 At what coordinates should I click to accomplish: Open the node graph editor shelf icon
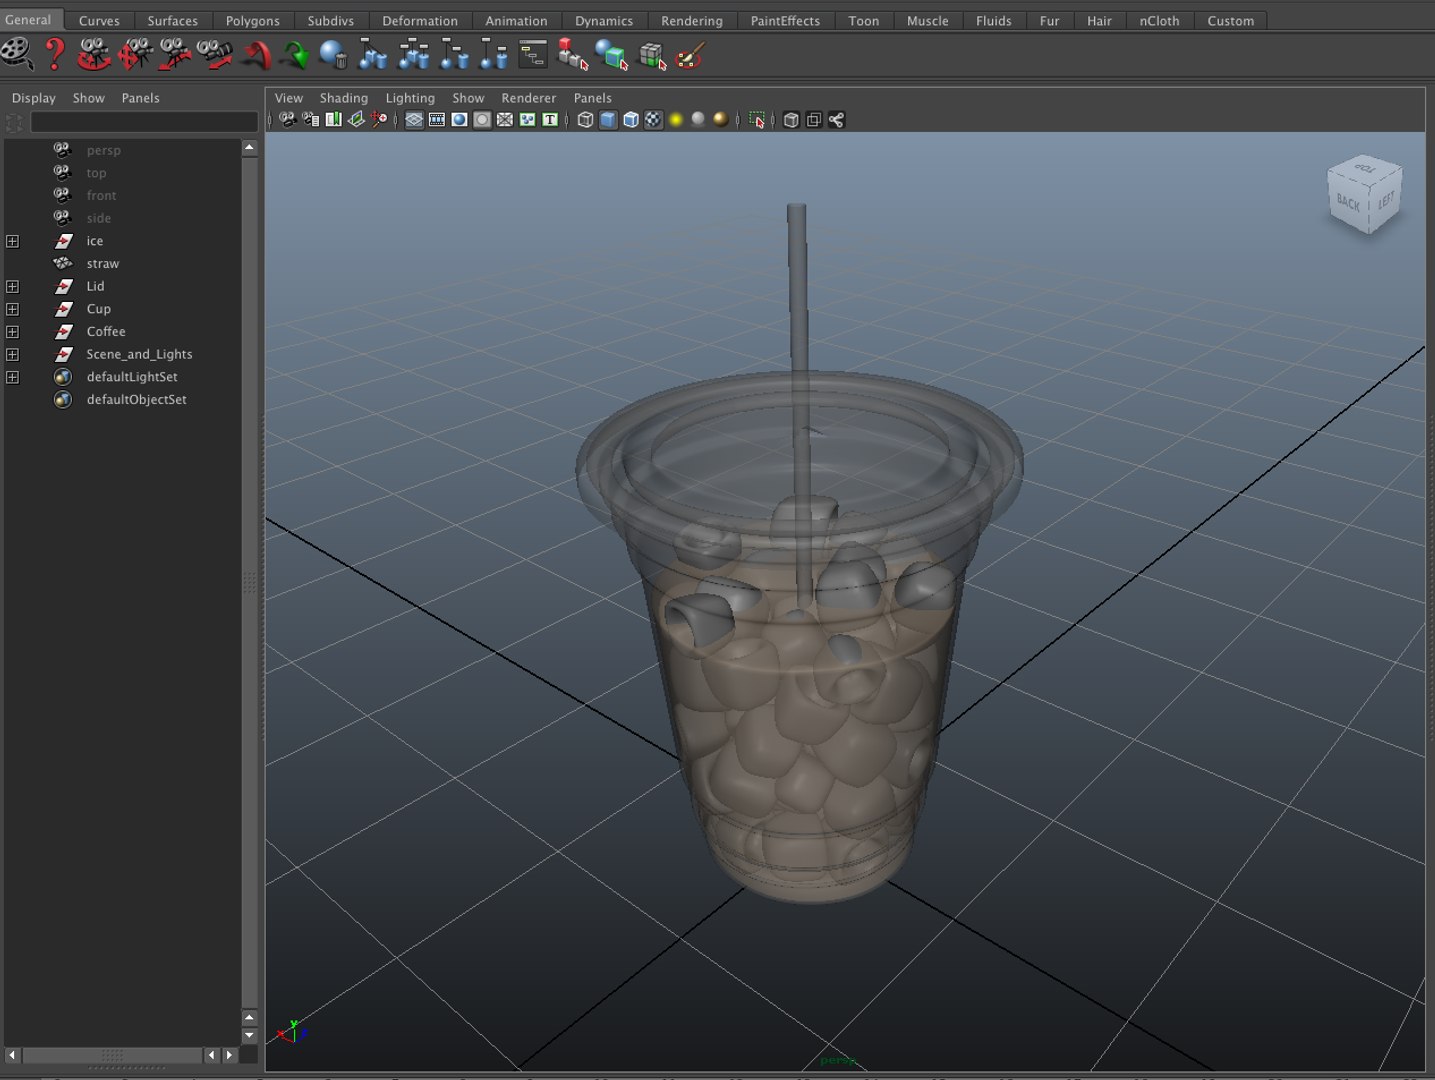(533, 54)
